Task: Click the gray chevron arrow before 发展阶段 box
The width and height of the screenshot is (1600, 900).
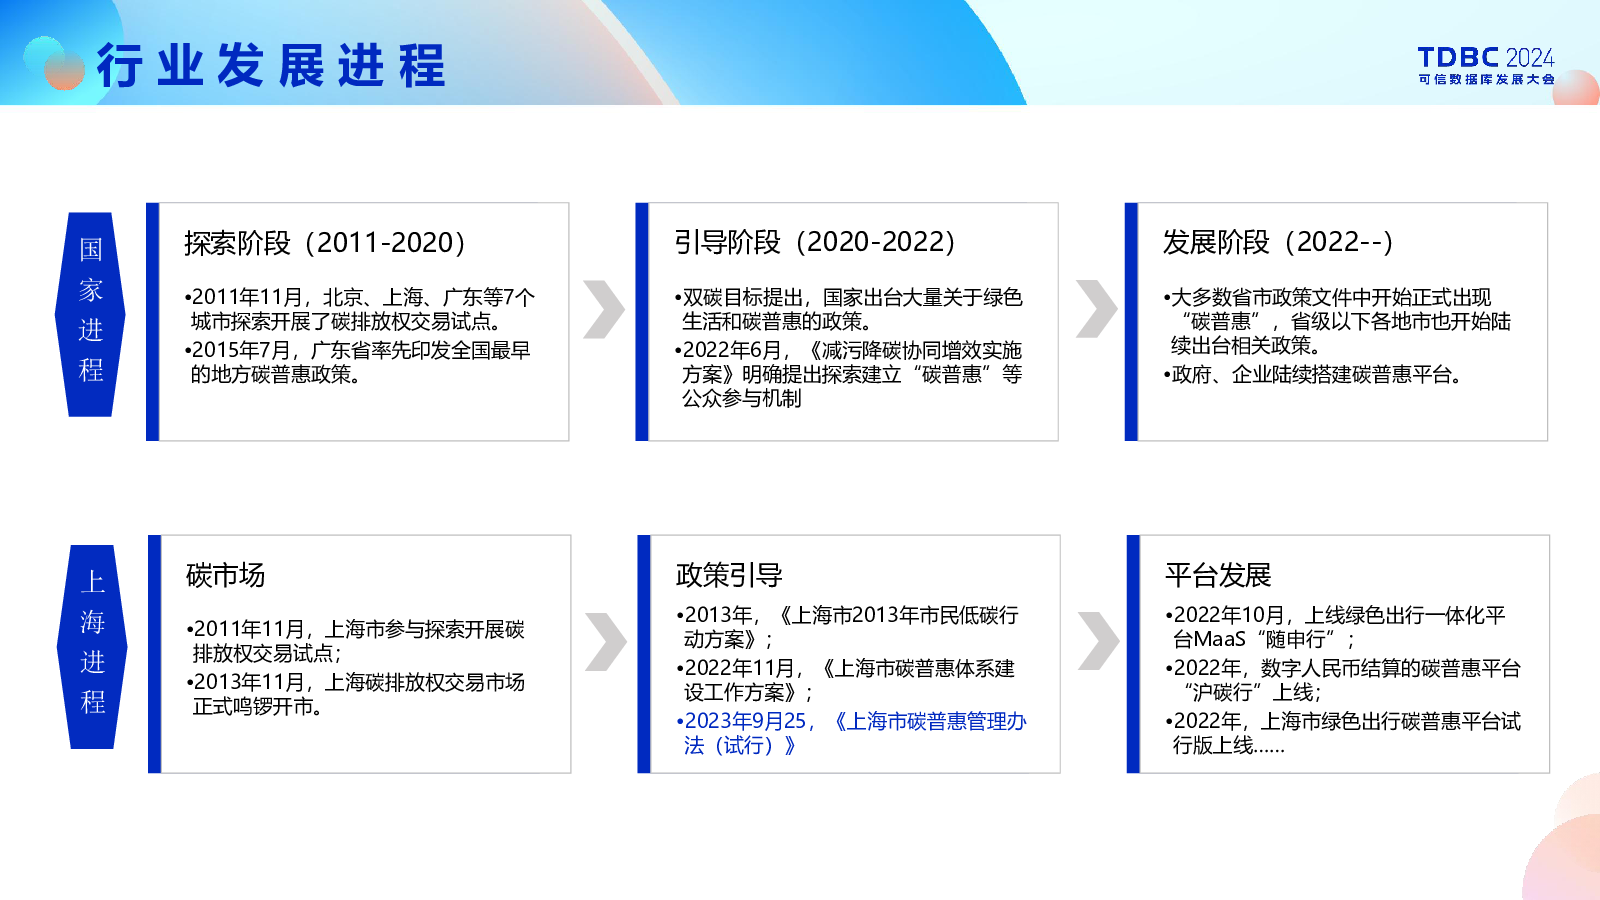Action: 1096,309
